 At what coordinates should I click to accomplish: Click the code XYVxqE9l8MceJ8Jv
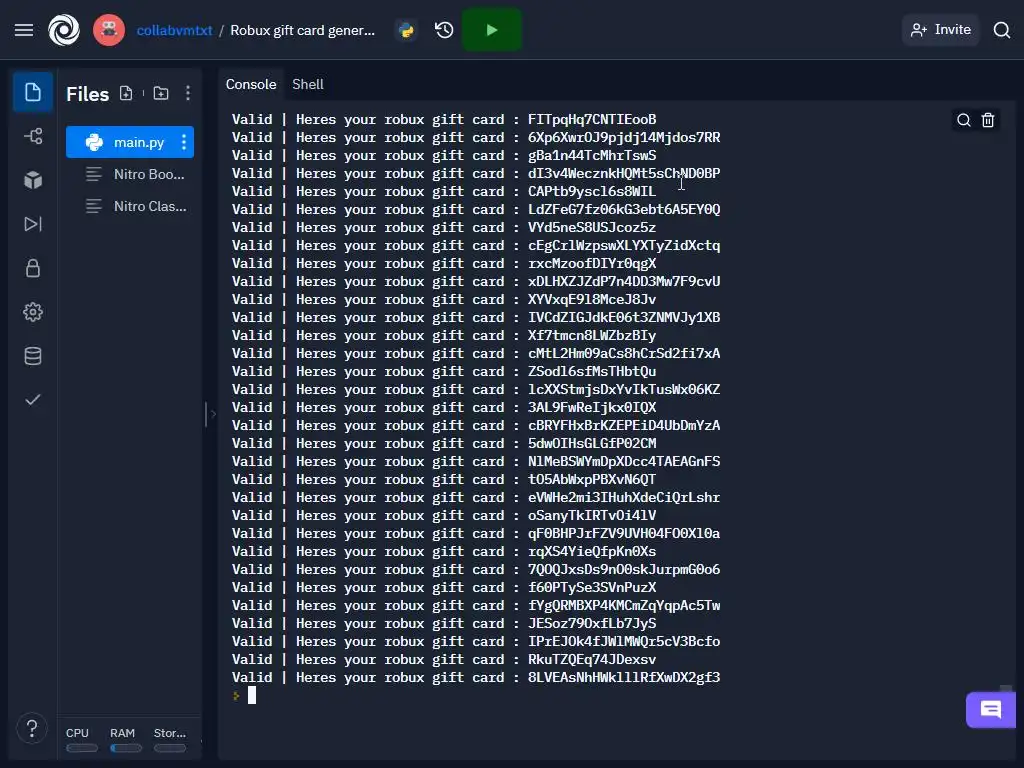pyautogui.click(x=592, y=299)
